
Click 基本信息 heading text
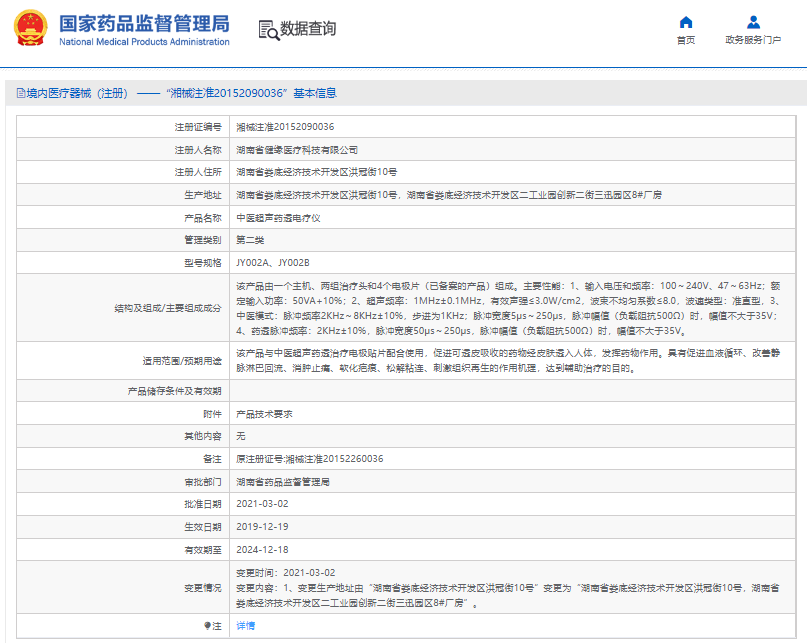pos(315,93)
